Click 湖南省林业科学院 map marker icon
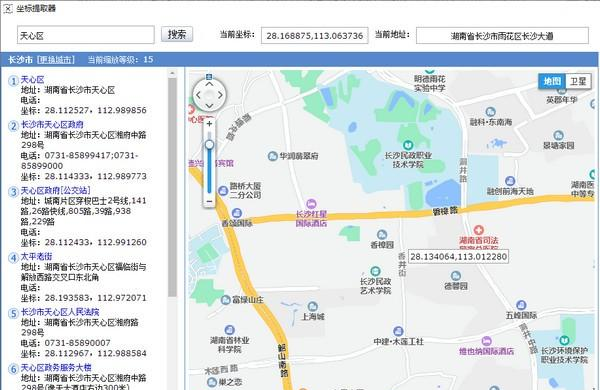This screenshot has height=390, width=600. [x=230, y=330]
